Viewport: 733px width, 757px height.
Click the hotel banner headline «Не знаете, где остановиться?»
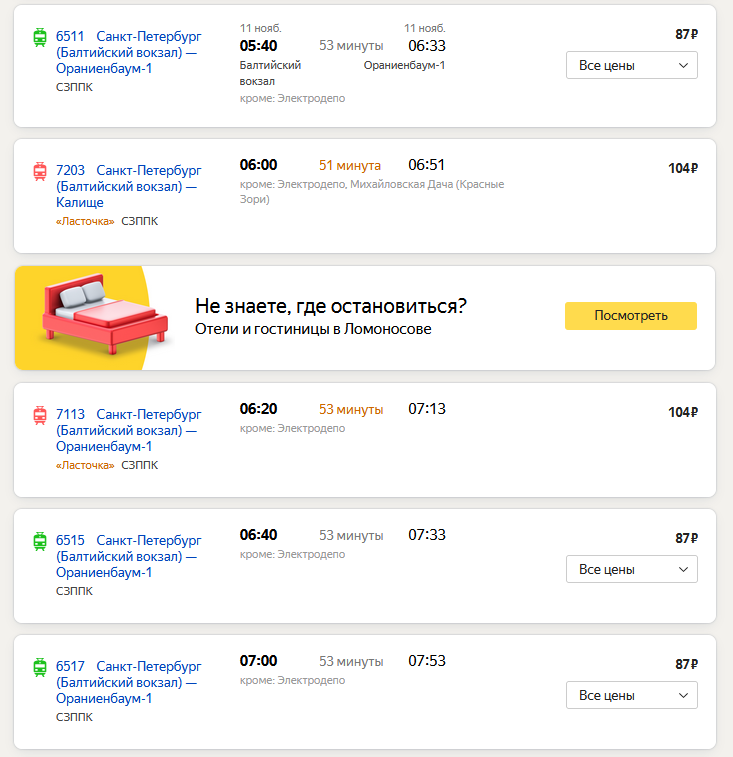click(331, 306)
